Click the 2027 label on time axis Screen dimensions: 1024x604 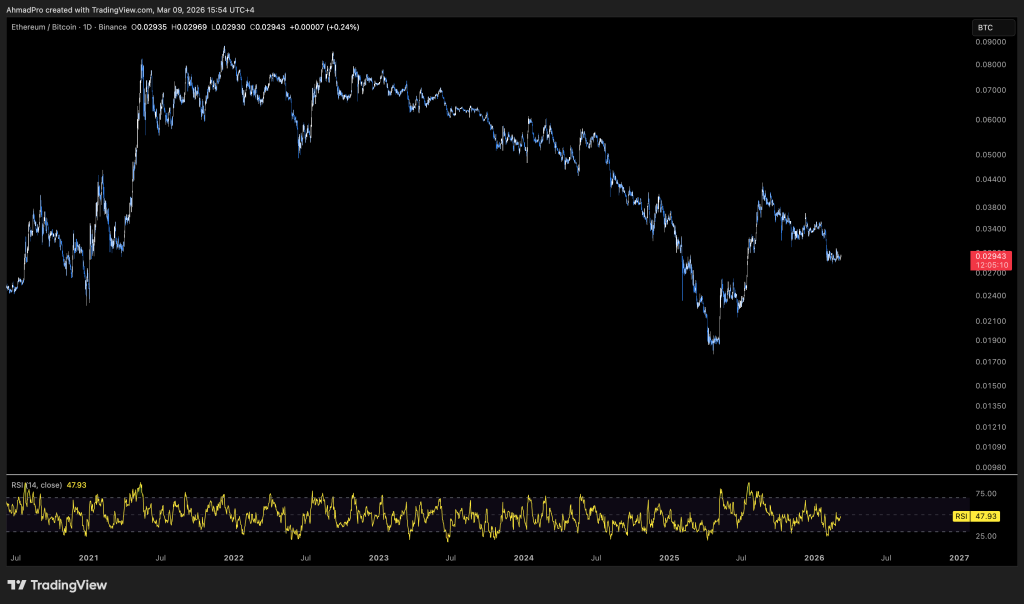959,556
